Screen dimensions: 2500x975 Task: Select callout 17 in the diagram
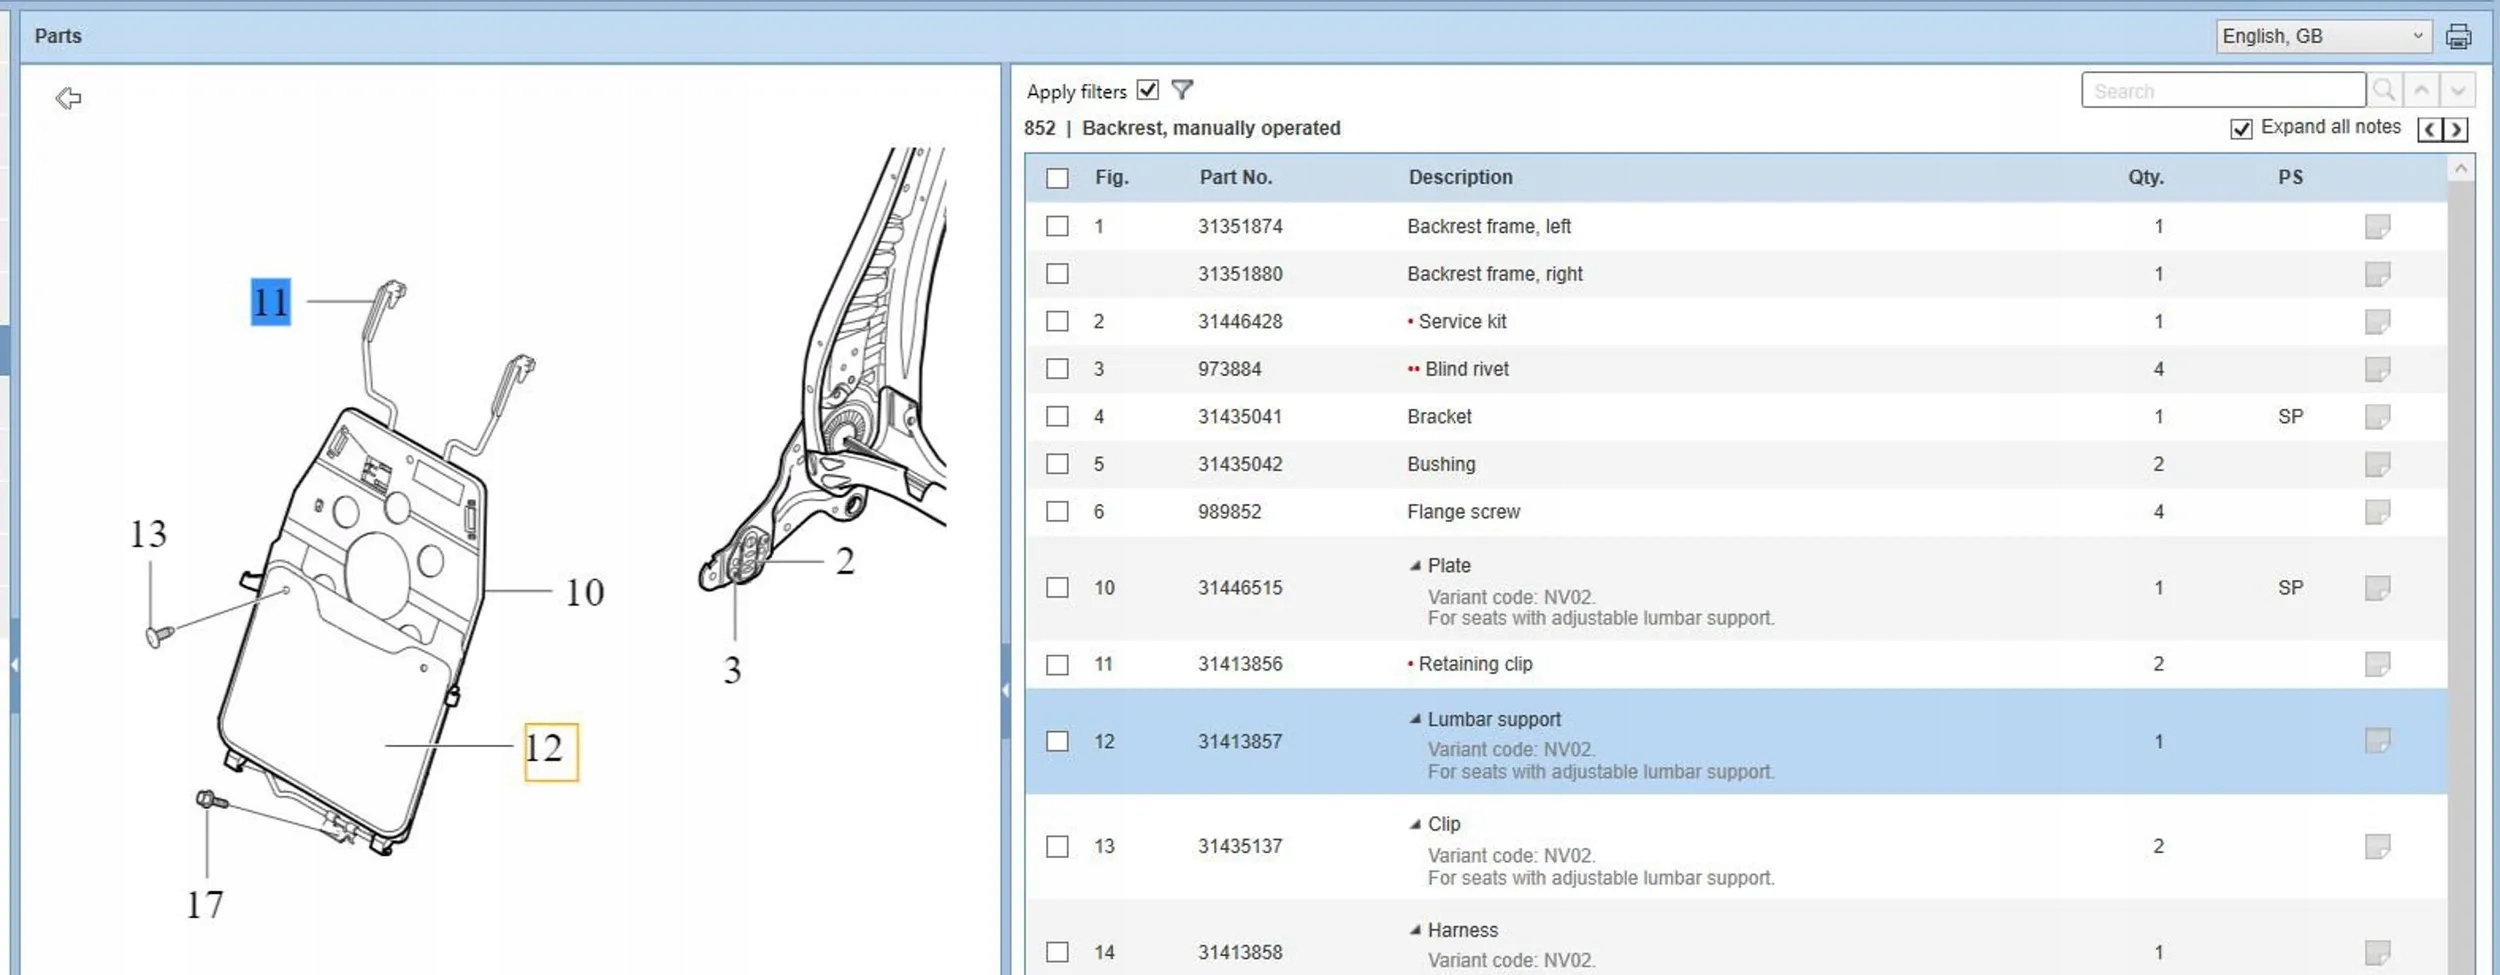[205, 905]
